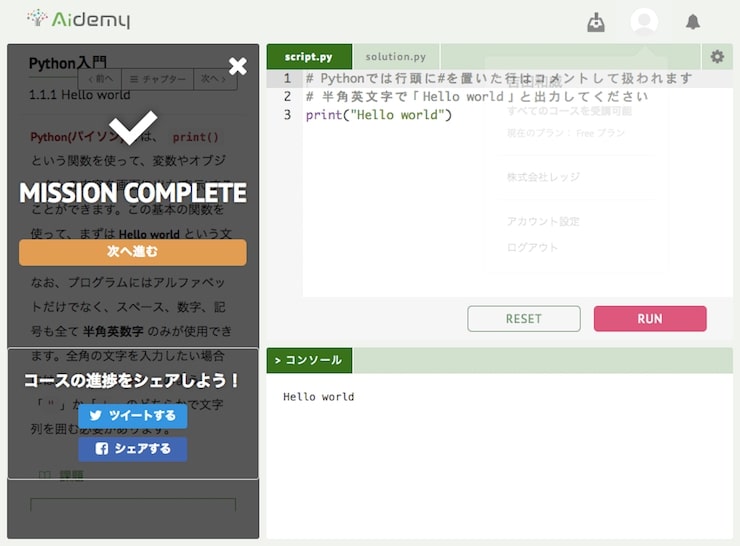Click 株式会社レッジ in the faded menu

pyautogui.click(x=543, y=177)
